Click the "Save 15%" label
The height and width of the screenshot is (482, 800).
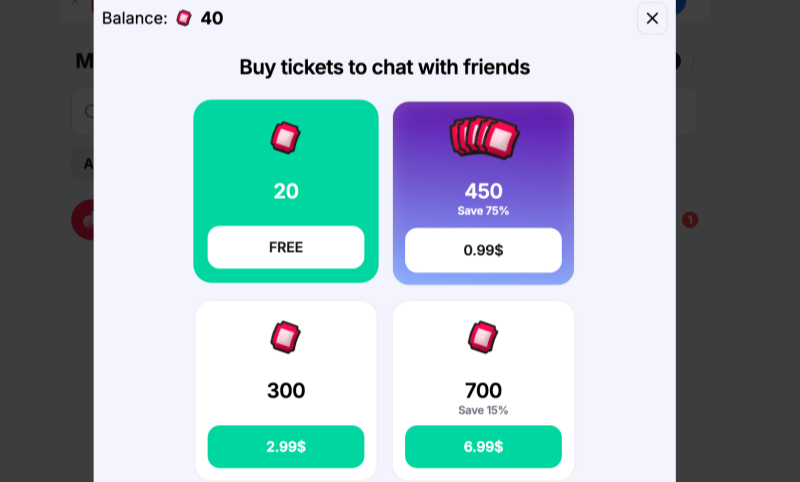coord(483,410)
